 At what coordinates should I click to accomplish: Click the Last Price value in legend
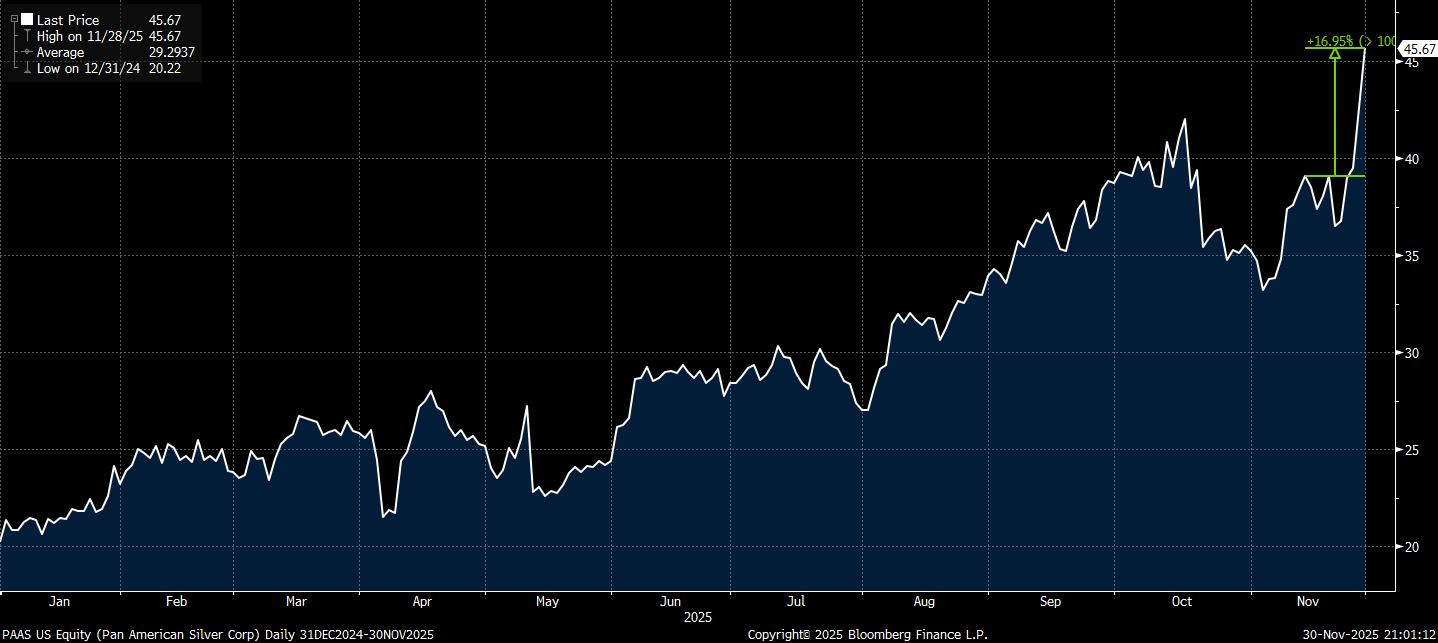coord(164,20)
